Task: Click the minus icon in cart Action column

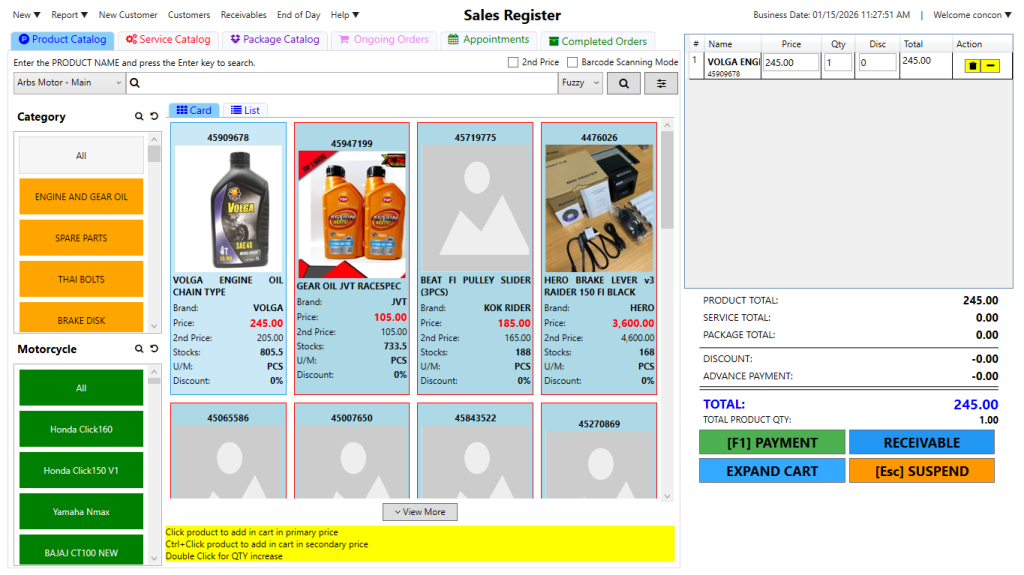Action: click(990, 65)
